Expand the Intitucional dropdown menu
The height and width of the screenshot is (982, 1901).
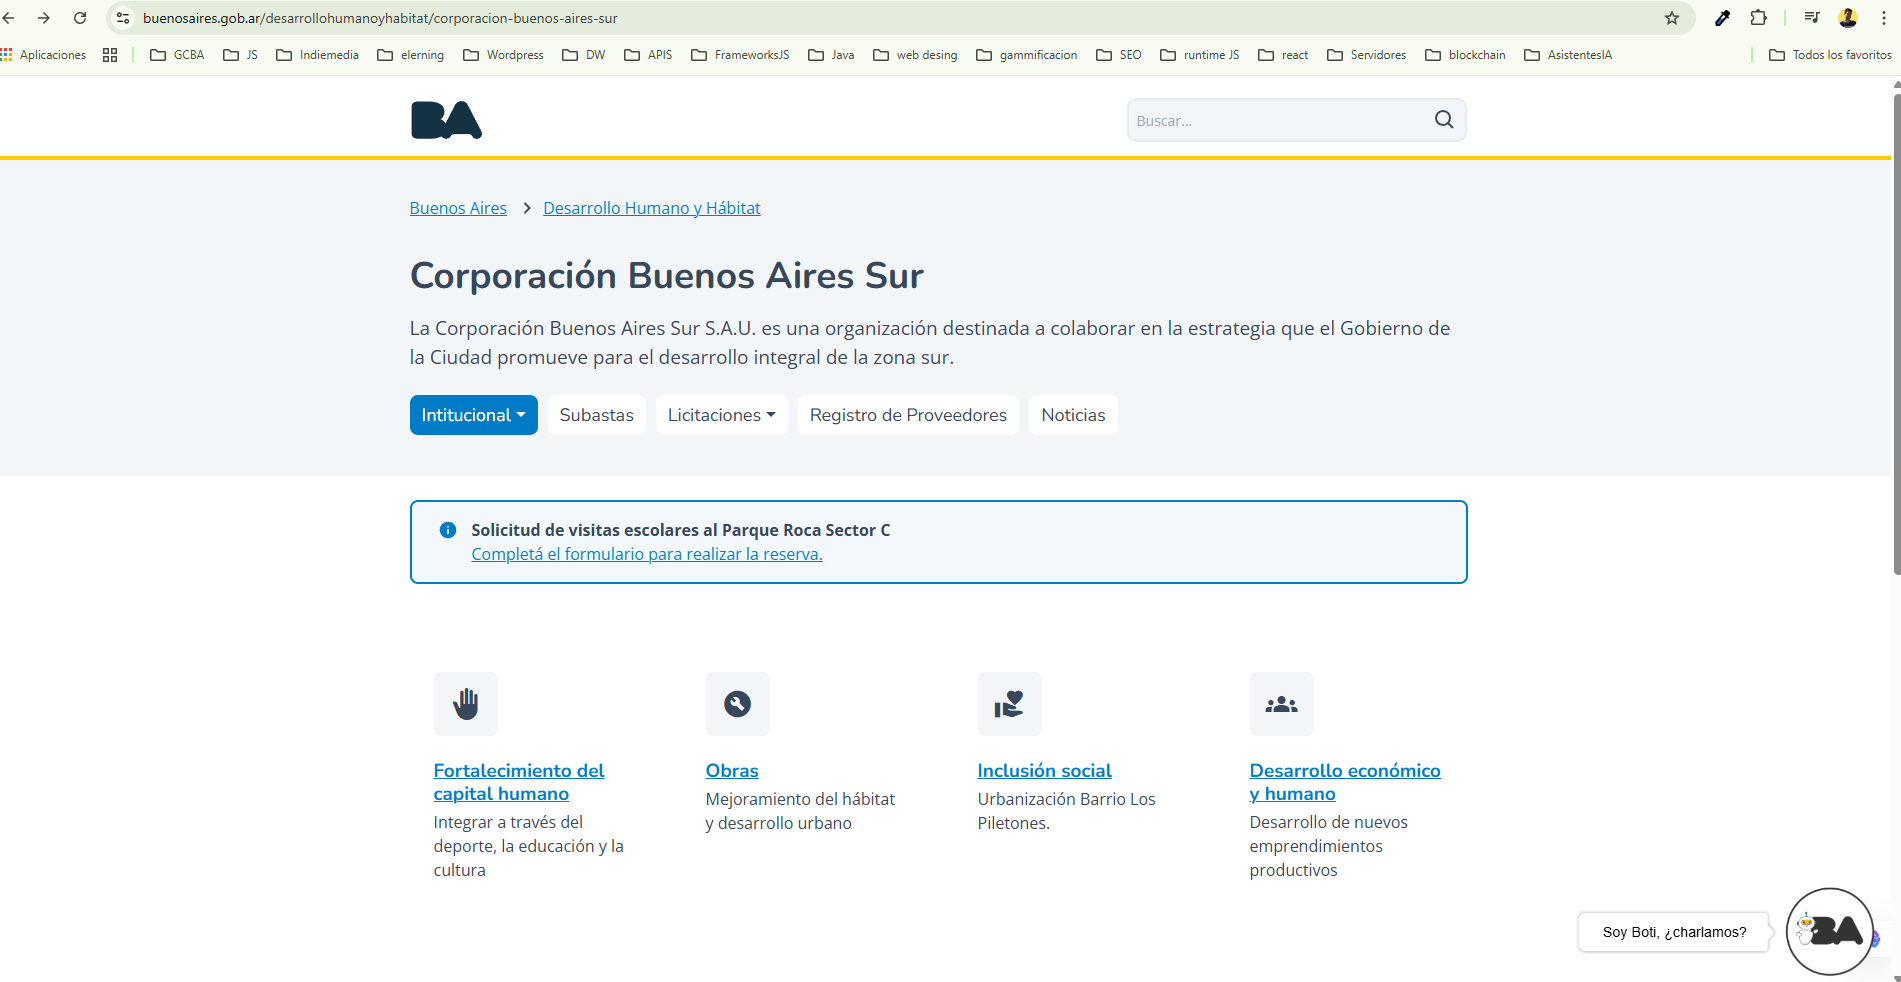point(473,415)
